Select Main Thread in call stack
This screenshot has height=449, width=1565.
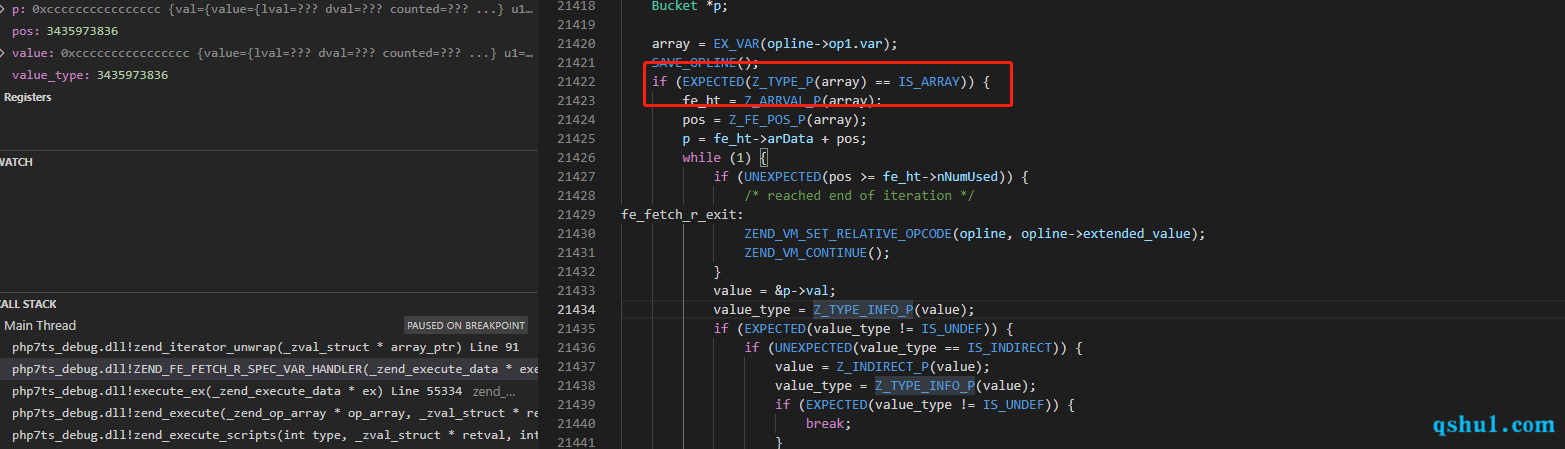pos(40,325)
